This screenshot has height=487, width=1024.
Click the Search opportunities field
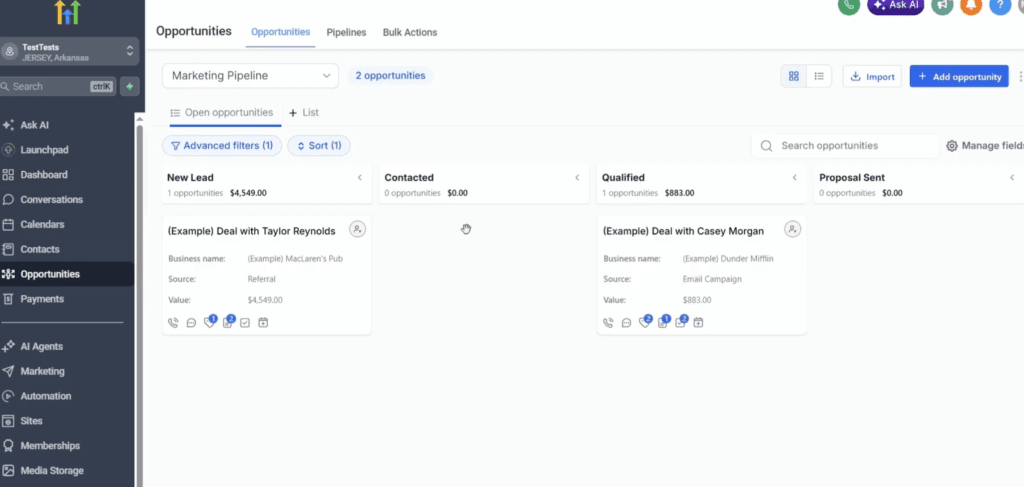click(x=845, y=146)
